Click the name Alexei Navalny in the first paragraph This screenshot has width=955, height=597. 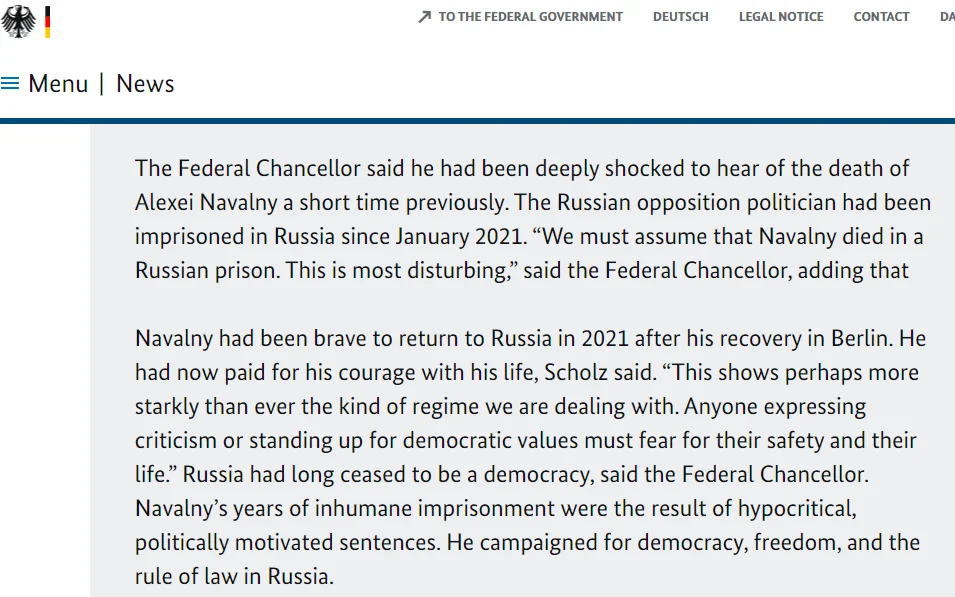pyautogui.click(x=206, y=202)
